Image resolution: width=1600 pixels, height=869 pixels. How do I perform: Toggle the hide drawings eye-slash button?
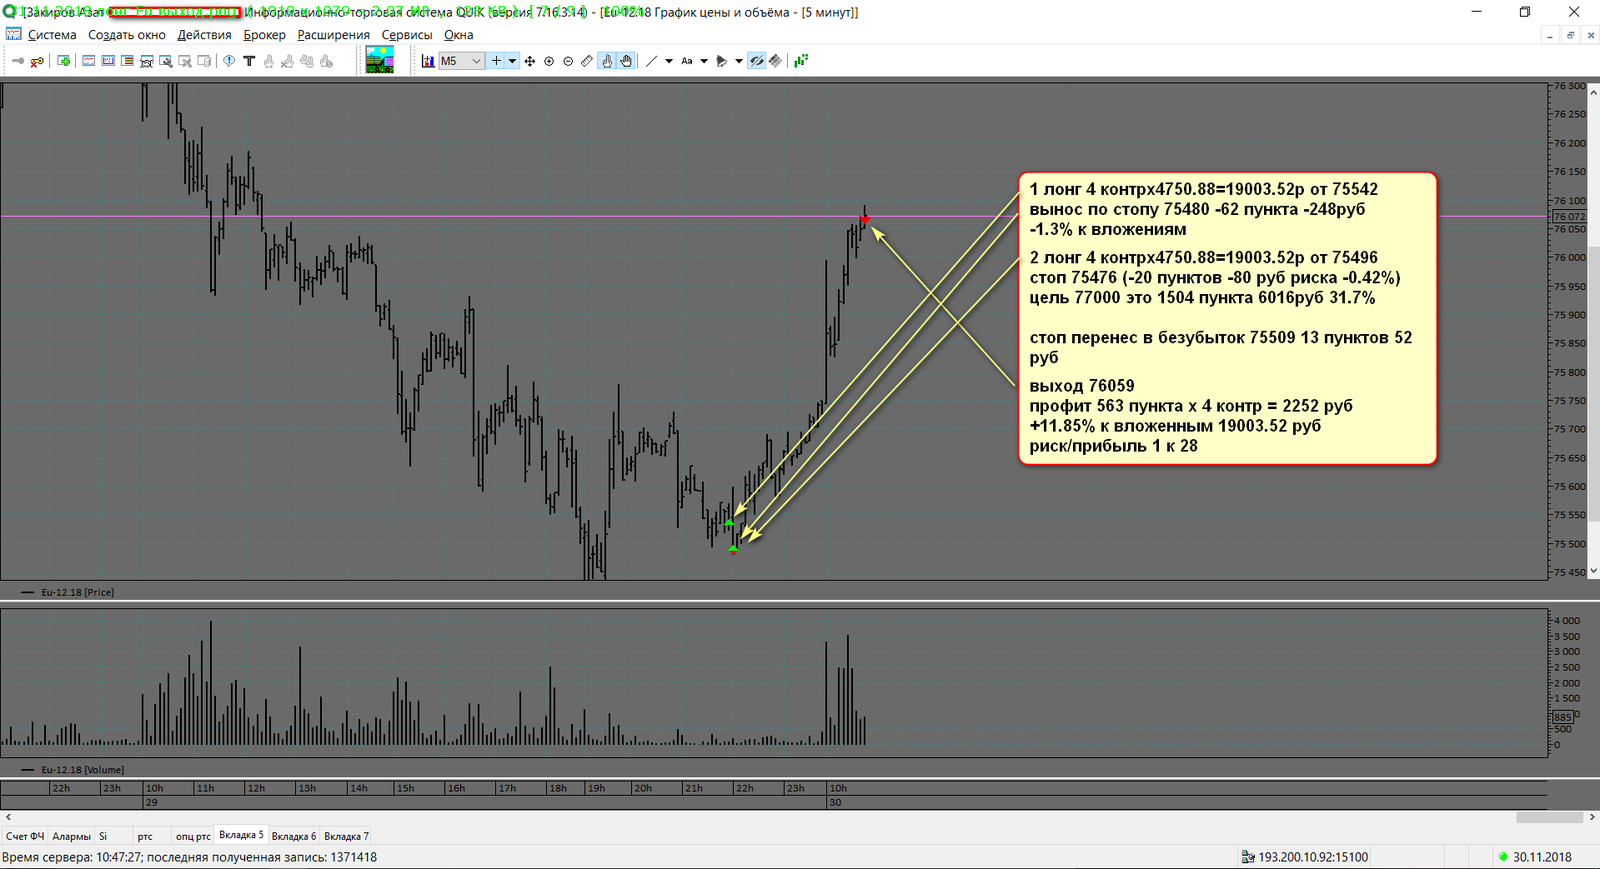(x=757, y=61)
